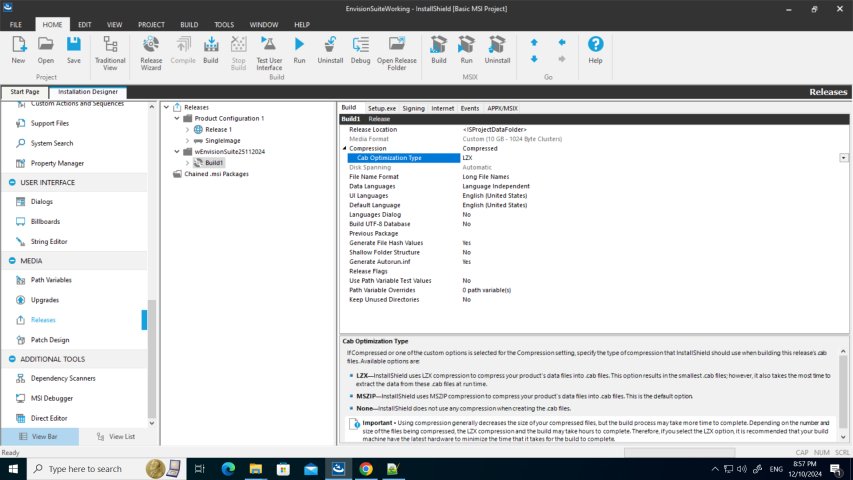Screen dimensions: 853x480
Task: Click the Stop Build icon
Action: click(x=238, y=53)
